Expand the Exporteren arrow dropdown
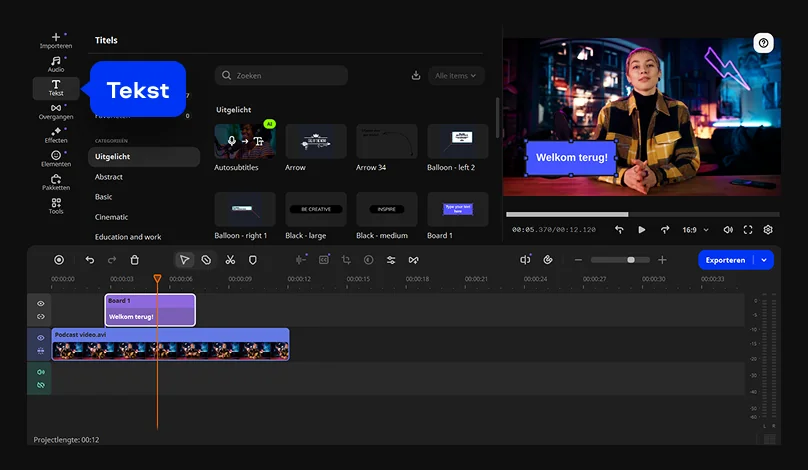 pos(765,260)
